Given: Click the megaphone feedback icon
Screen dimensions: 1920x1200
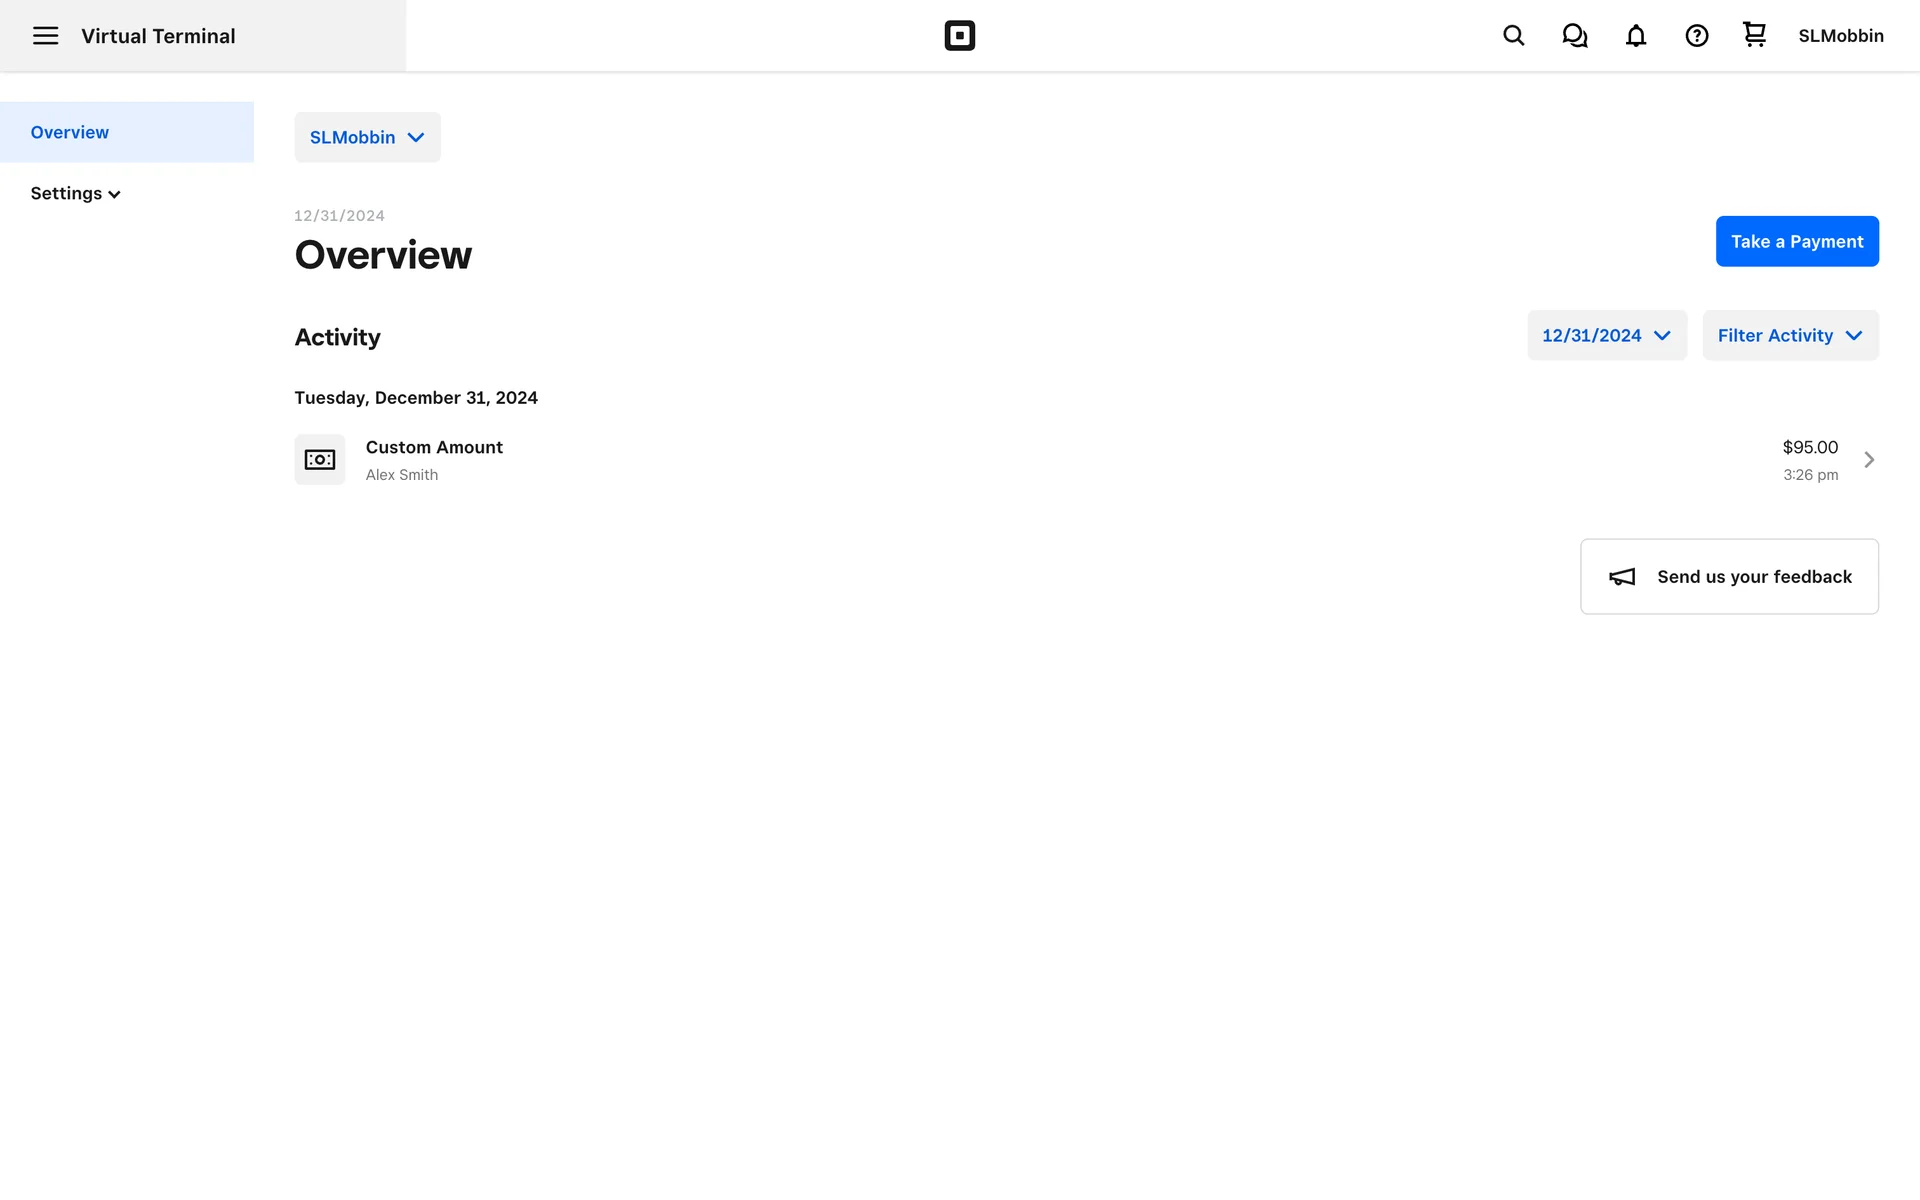Looking at the screenshot, I should [x=1622, y=577].
